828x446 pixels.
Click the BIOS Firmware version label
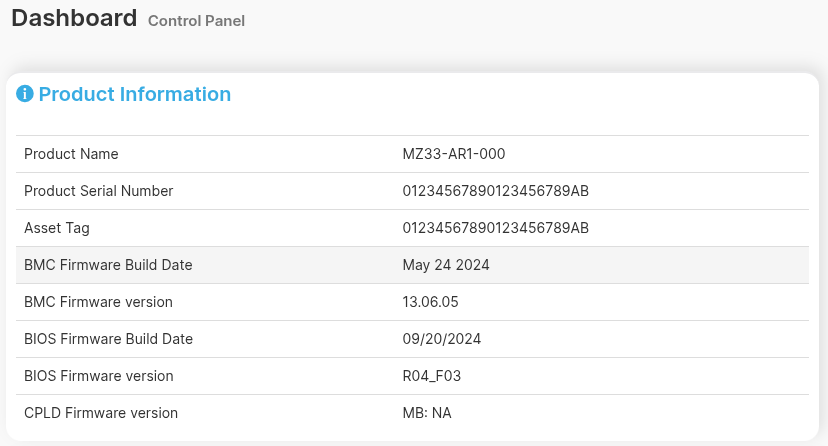pos(98,376)
